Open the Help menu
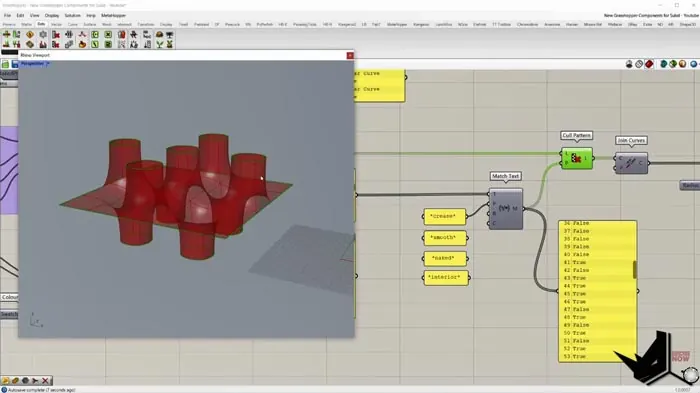 pos(91,15)
